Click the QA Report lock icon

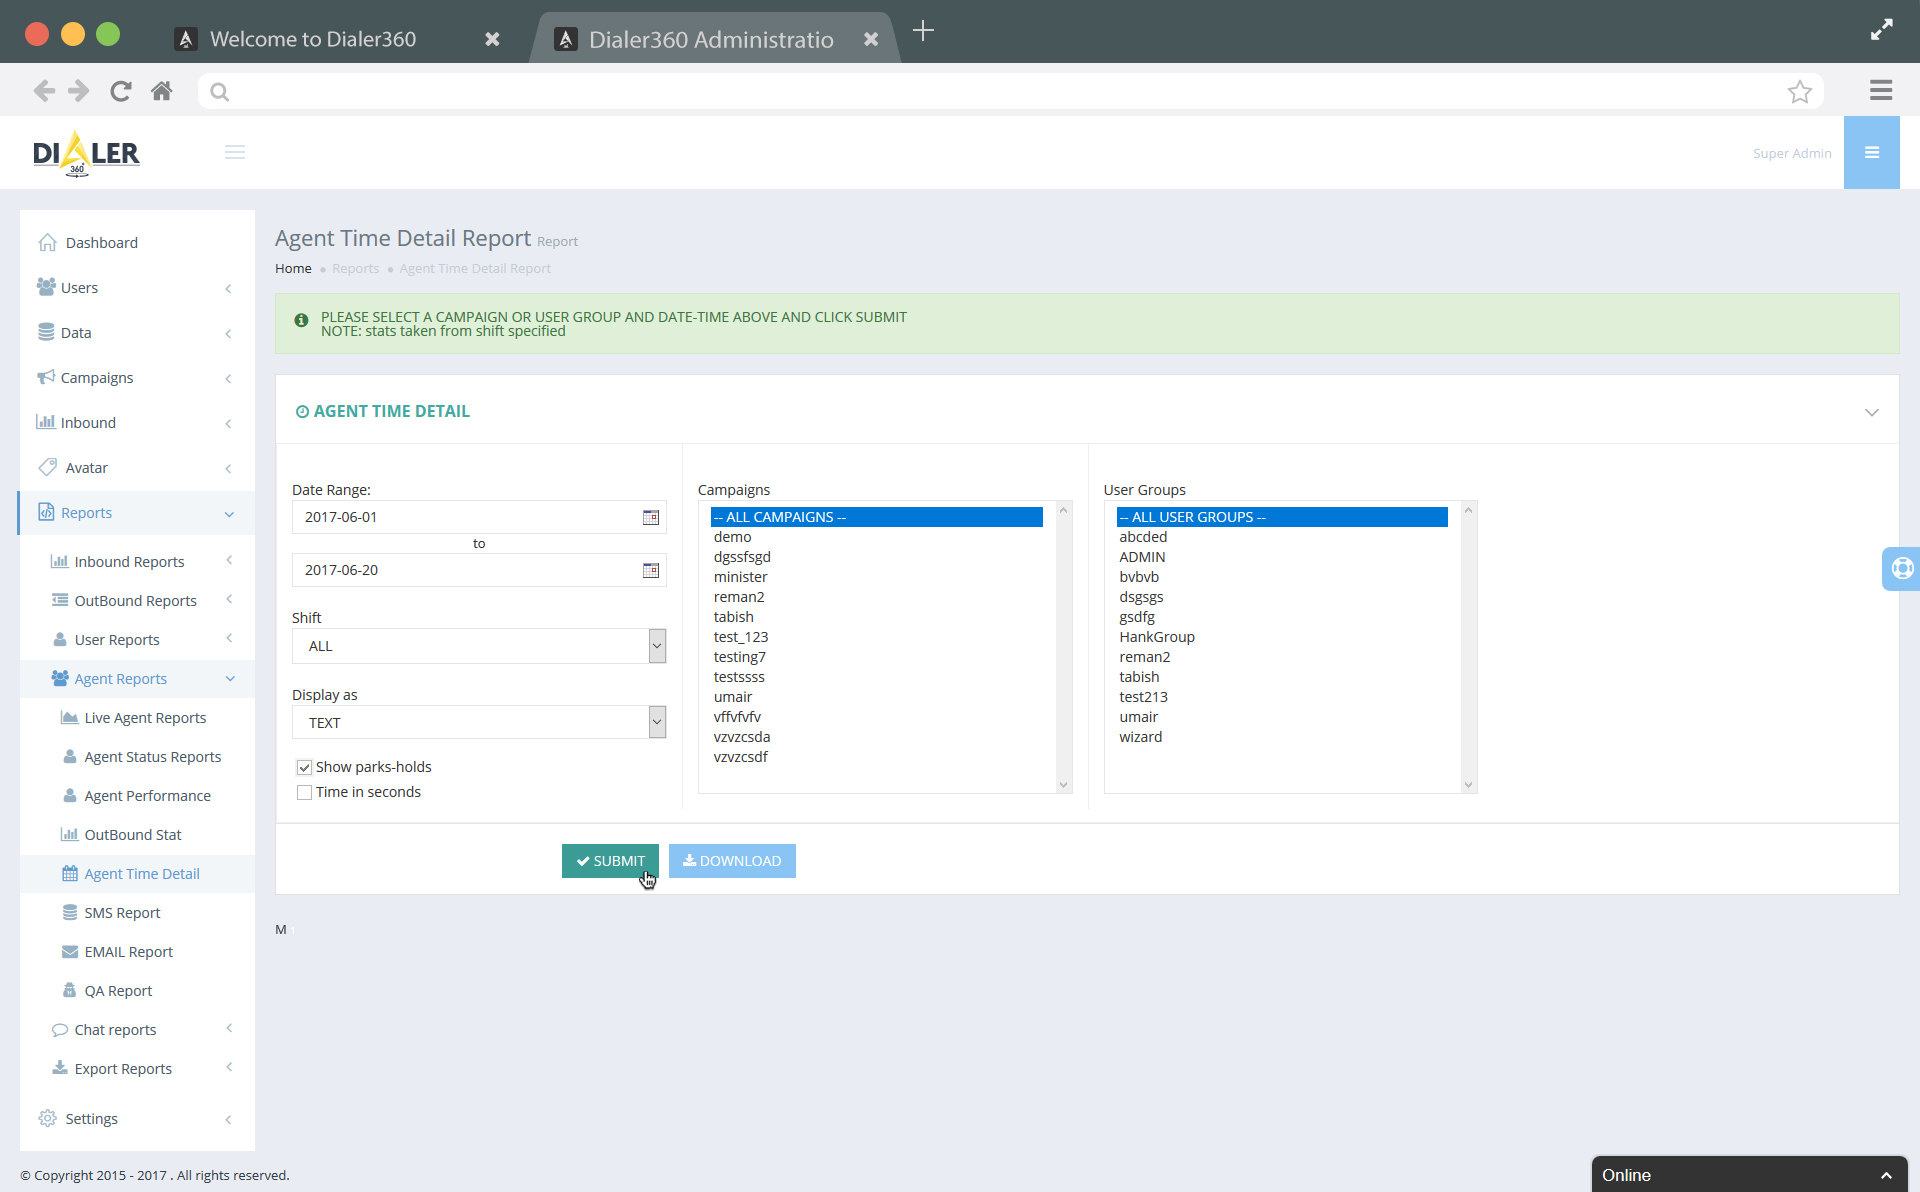click(69, 990)
